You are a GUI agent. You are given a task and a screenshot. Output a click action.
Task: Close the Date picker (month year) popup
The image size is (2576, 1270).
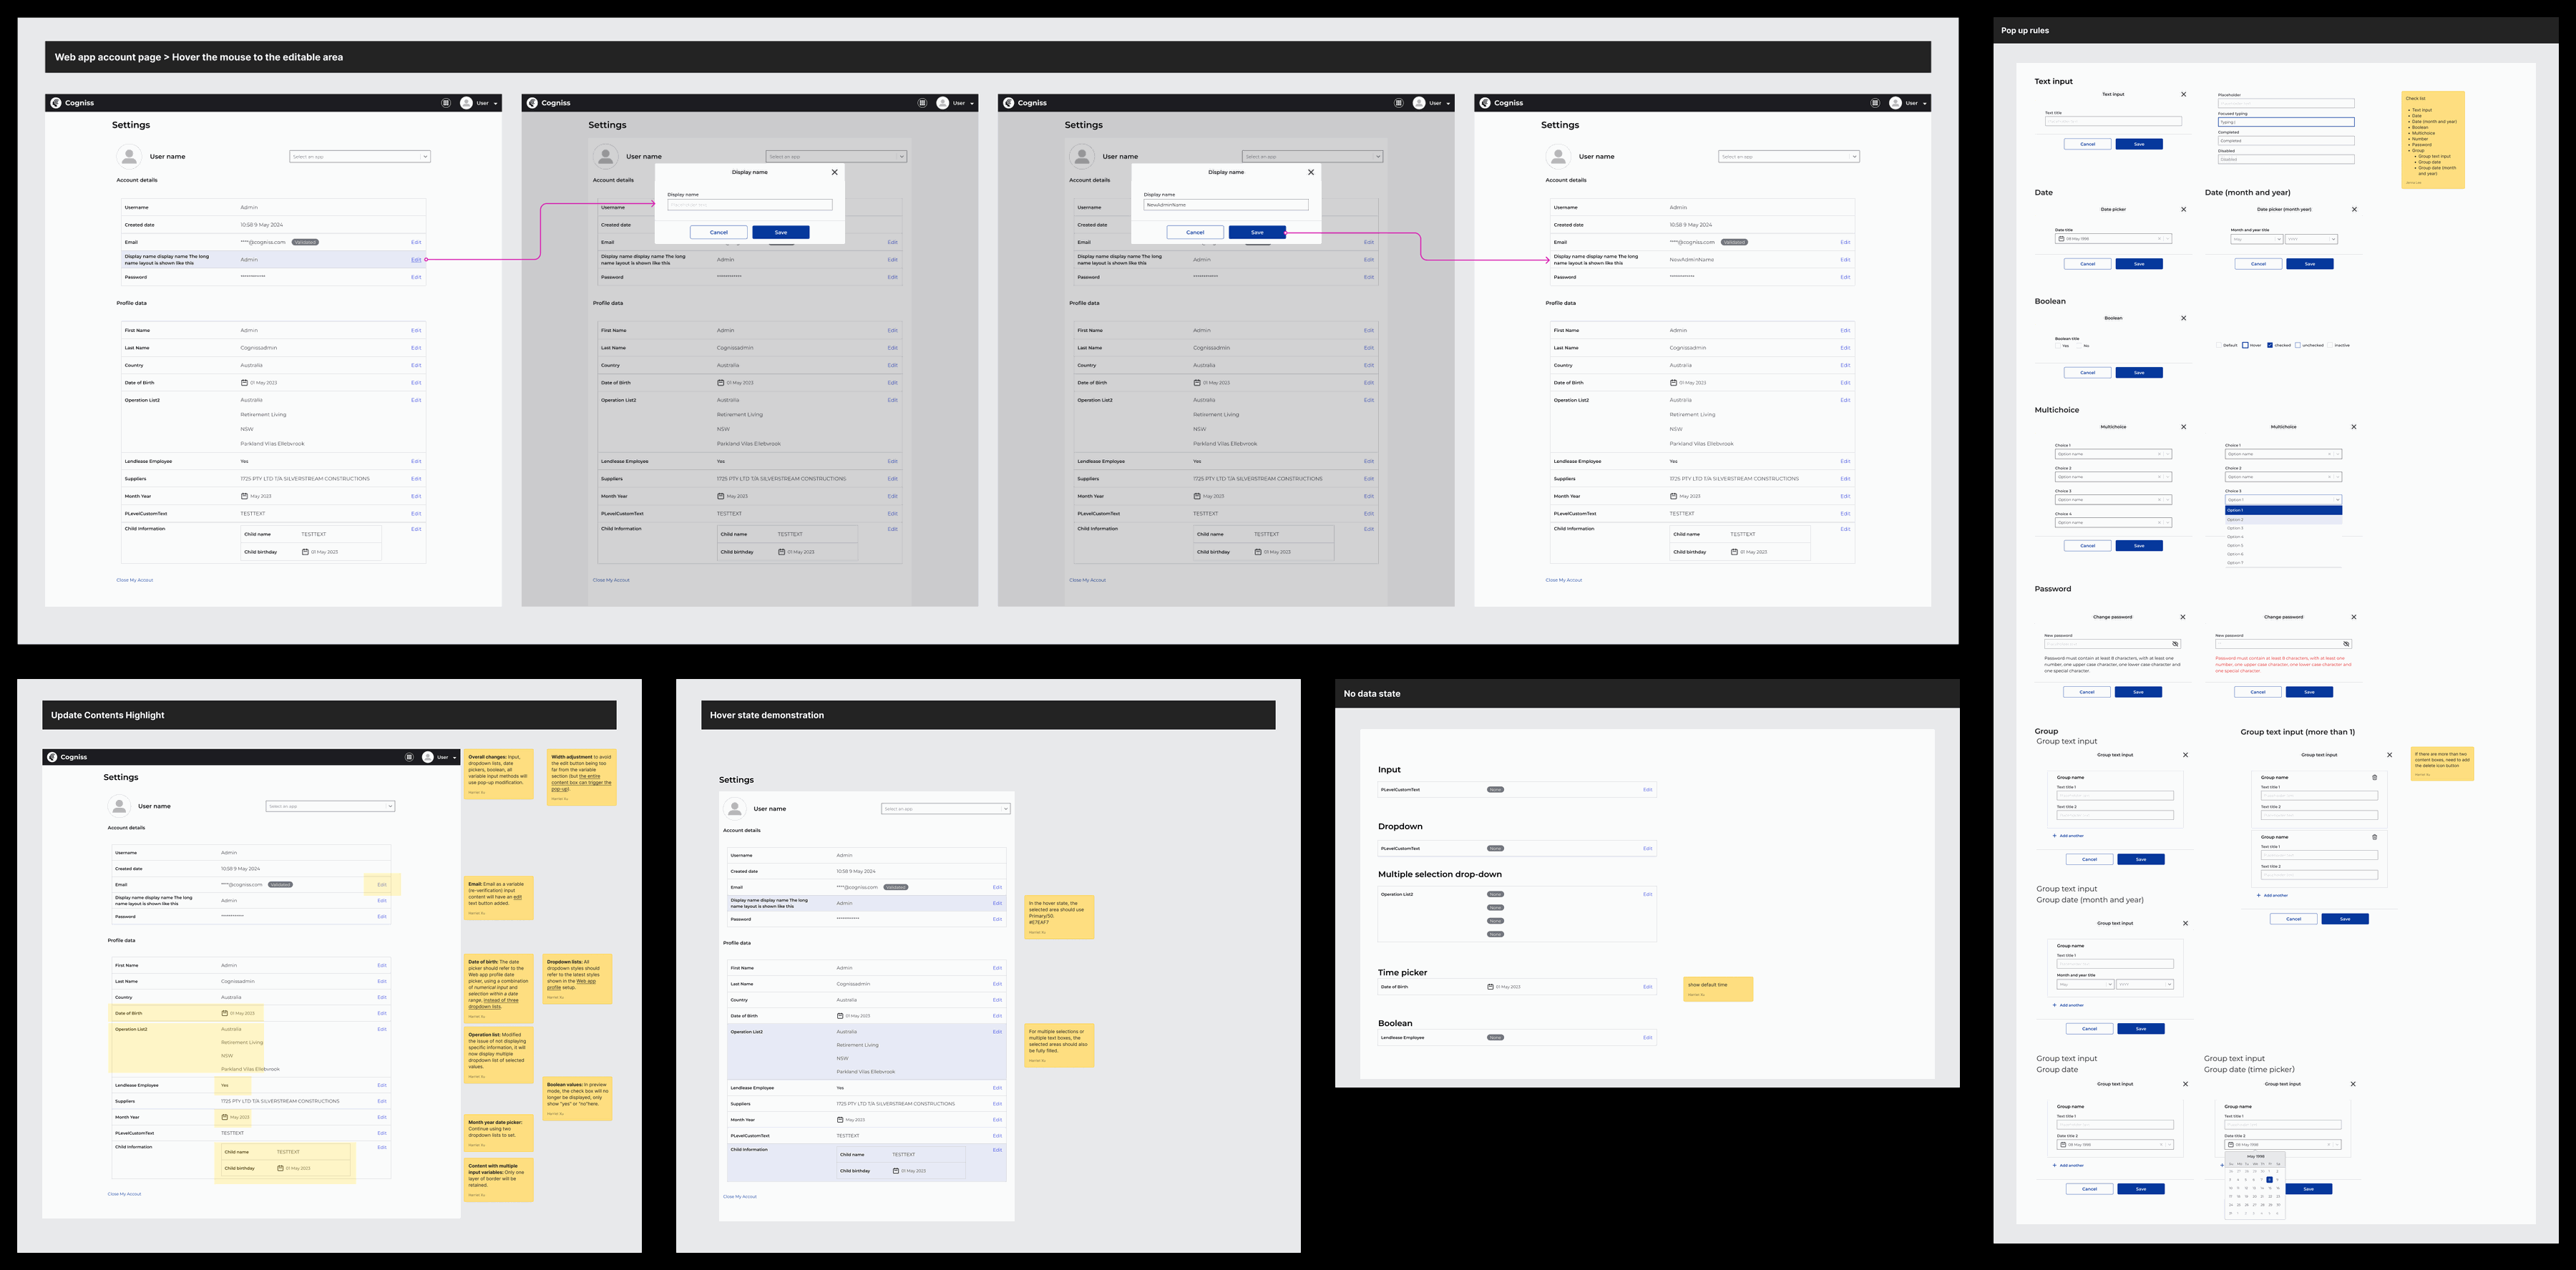click(2354, 209)
